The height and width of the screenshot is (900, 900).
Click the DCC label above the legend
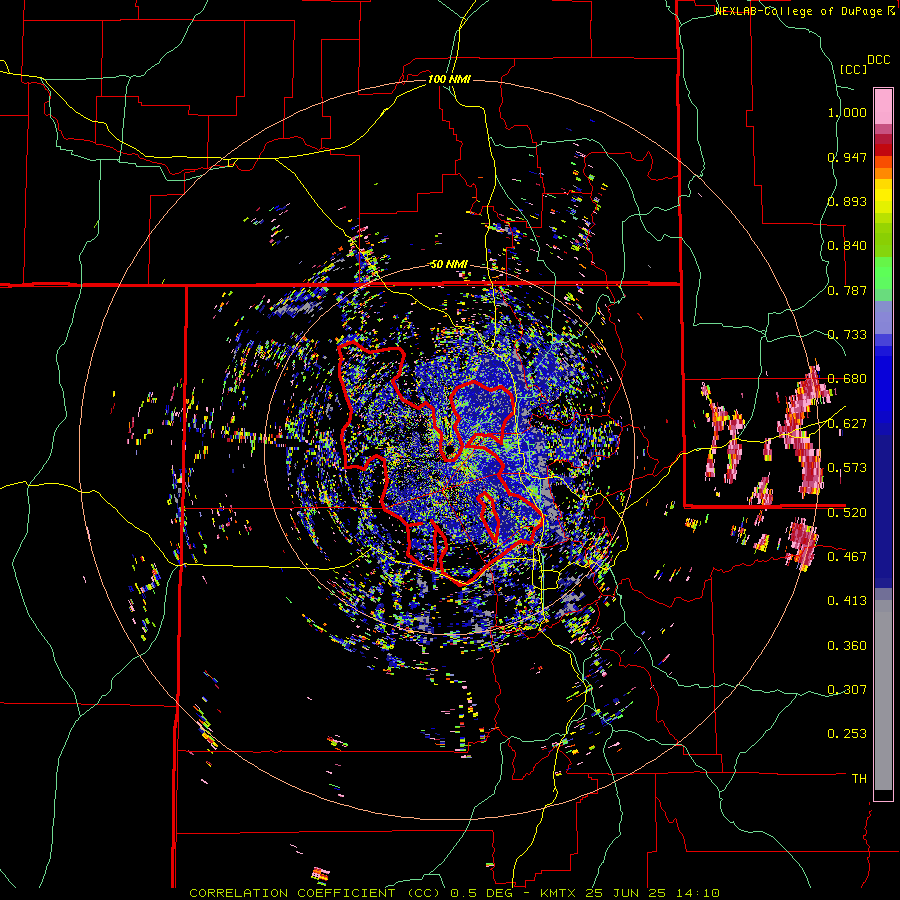pos(878,60)
